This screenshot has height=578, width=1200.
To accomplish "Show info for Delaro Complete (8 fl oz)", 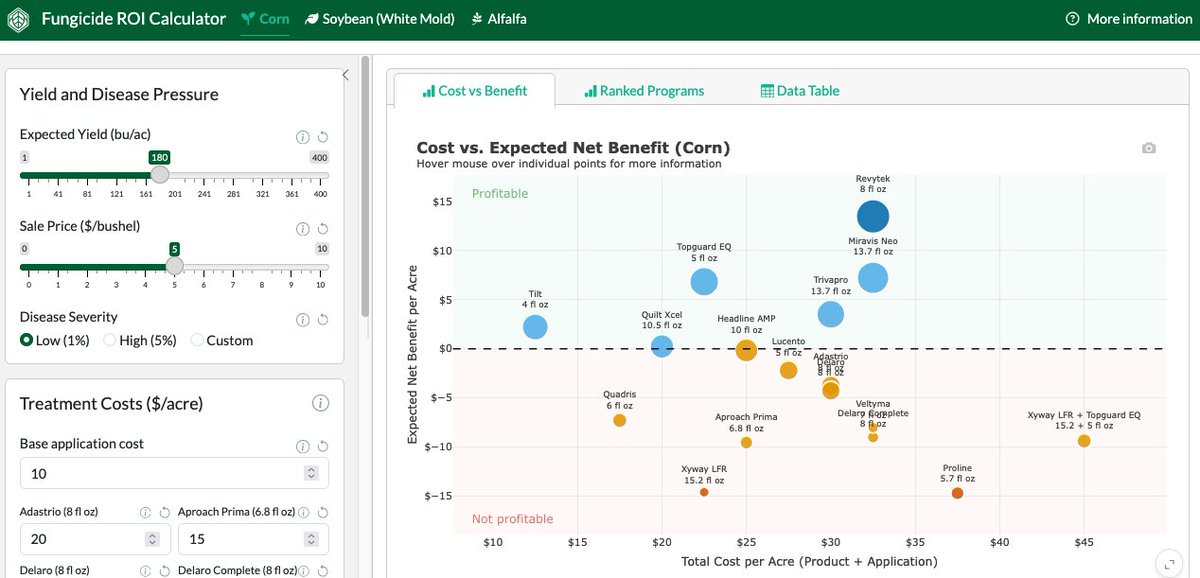I will [x=303, y=570].
